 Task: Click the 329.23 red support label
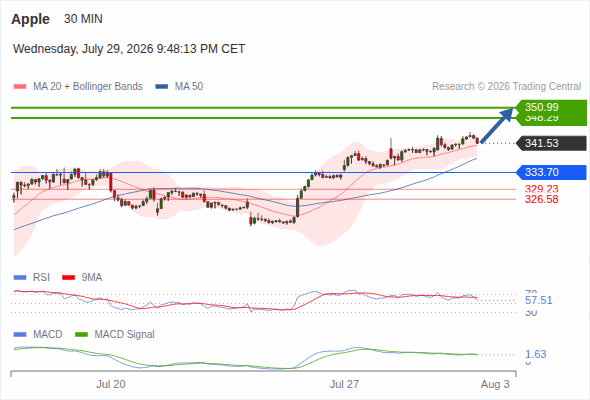[x=541, y=189]
